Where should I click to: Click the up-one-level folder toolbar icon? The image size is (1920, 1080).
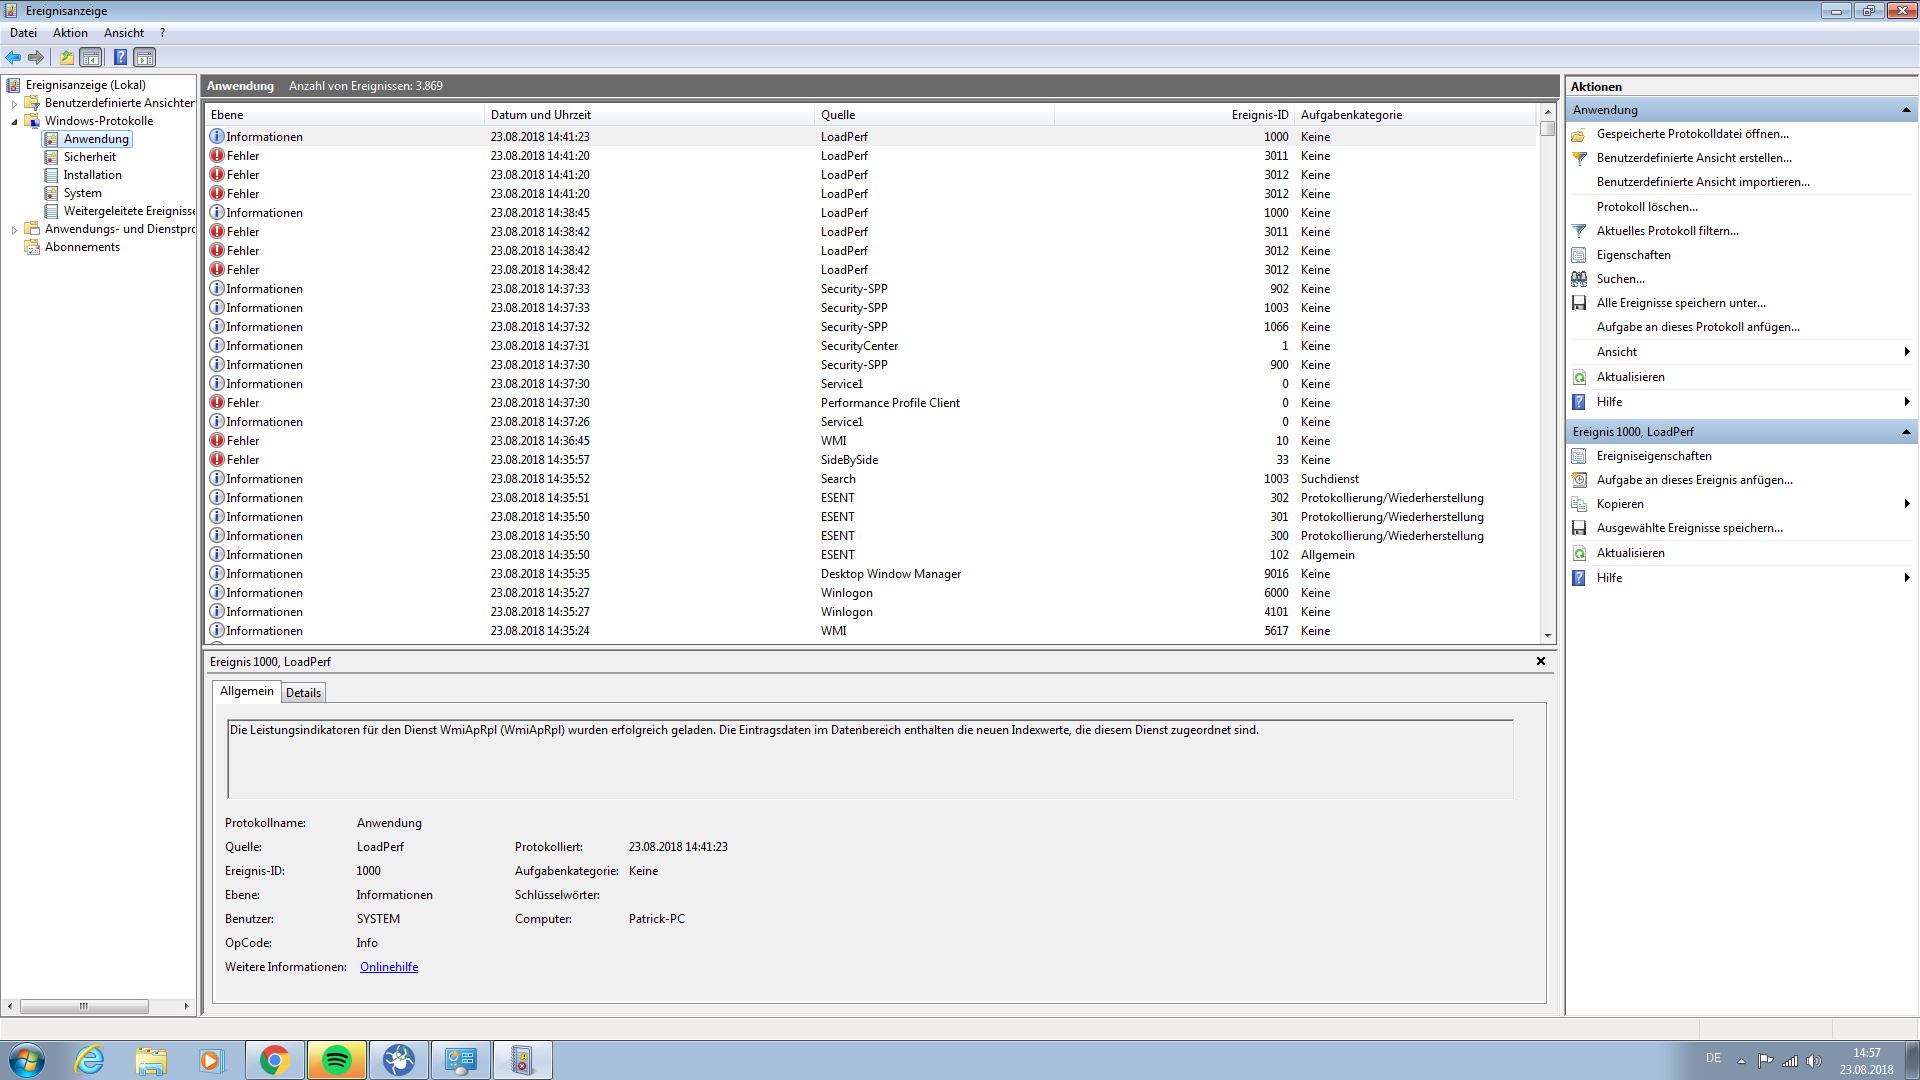(66, 57)
